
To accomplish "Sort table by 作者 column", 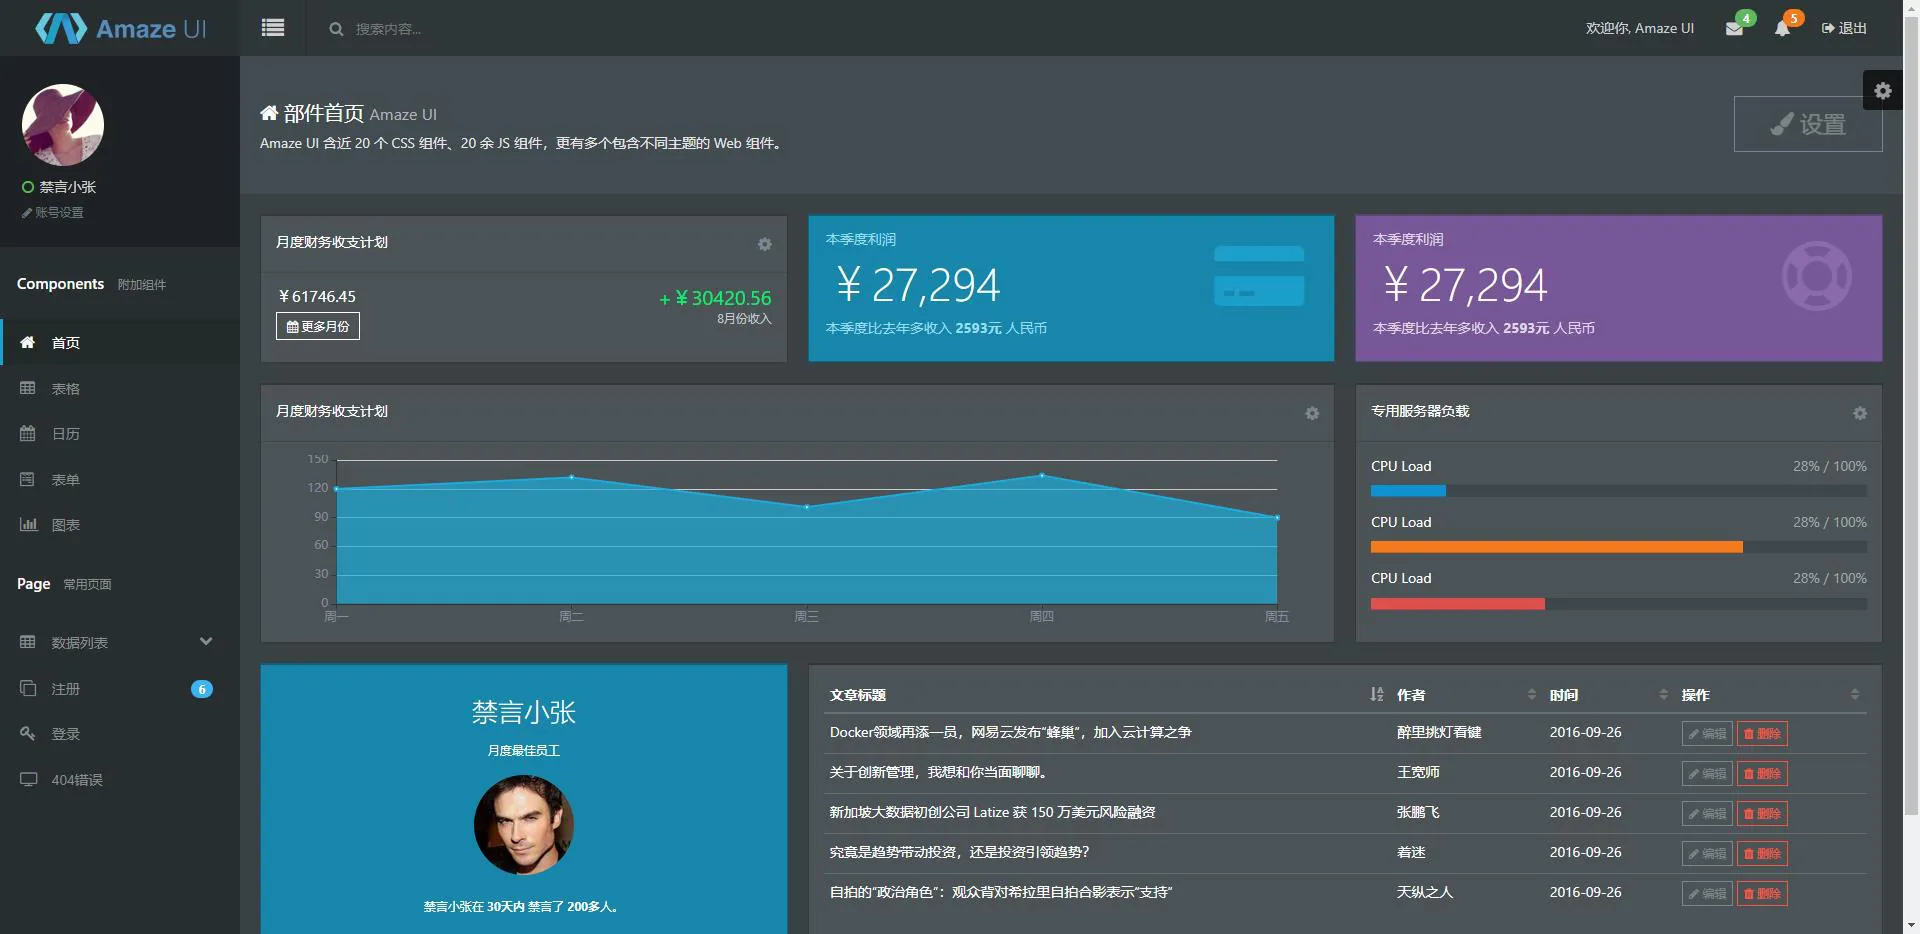I will pyautogui.click(x=1531, y=694).
